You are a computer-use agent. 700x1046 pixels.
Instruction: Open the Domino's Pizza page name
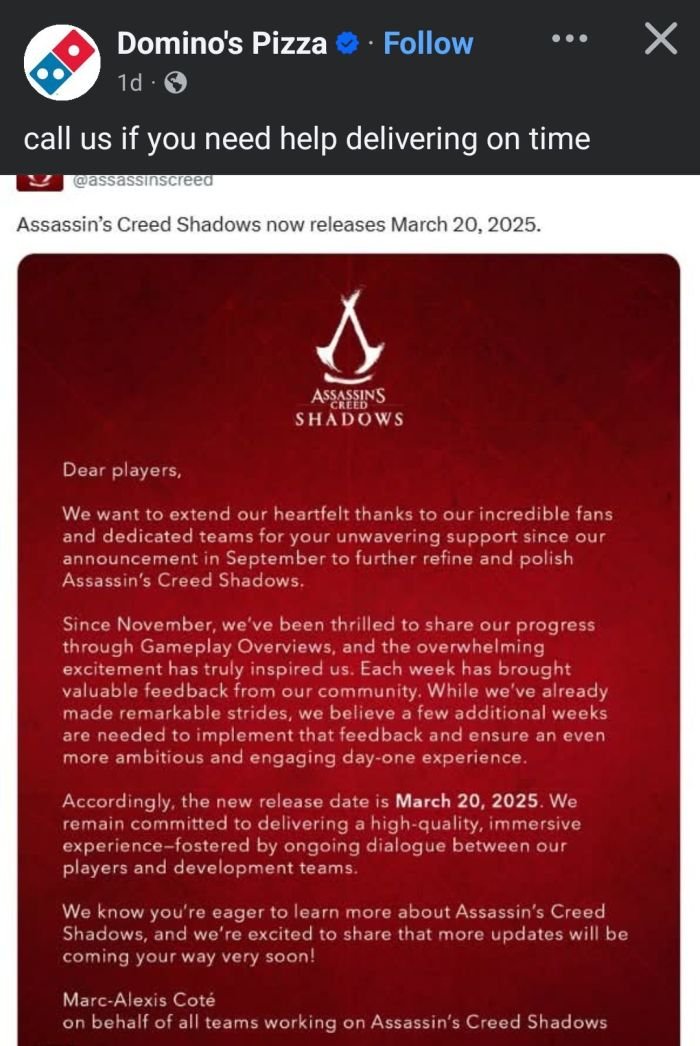222,43
